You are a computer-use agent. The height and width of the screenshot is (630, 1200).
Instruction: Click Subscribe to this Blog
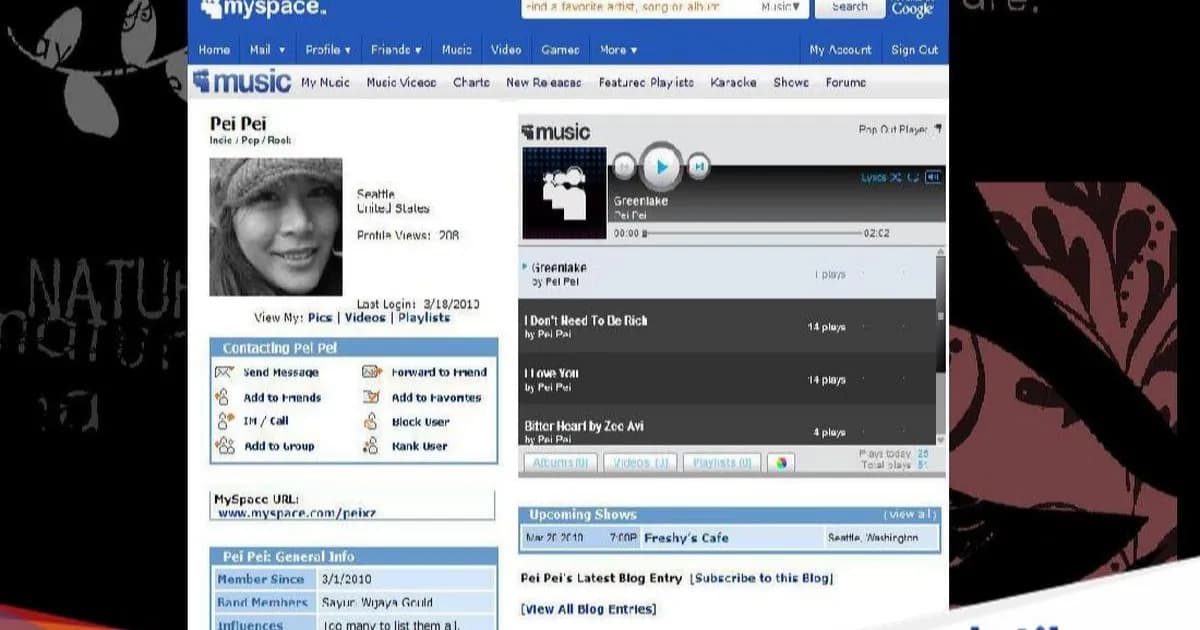[762, 578]
